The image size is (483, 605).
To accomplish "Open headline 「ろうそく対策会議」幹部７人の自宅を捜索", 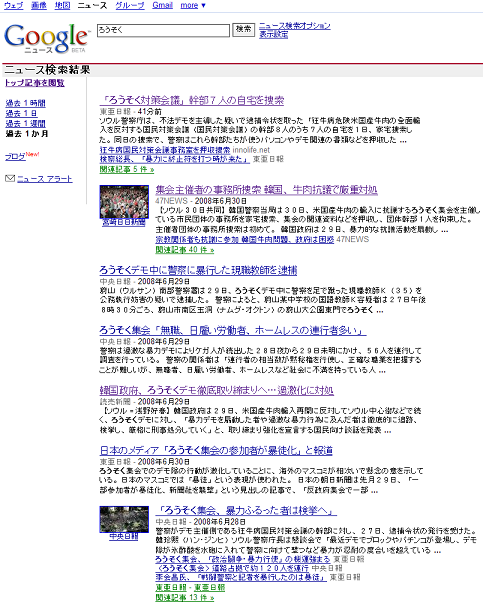I will [x=192, y=101].
